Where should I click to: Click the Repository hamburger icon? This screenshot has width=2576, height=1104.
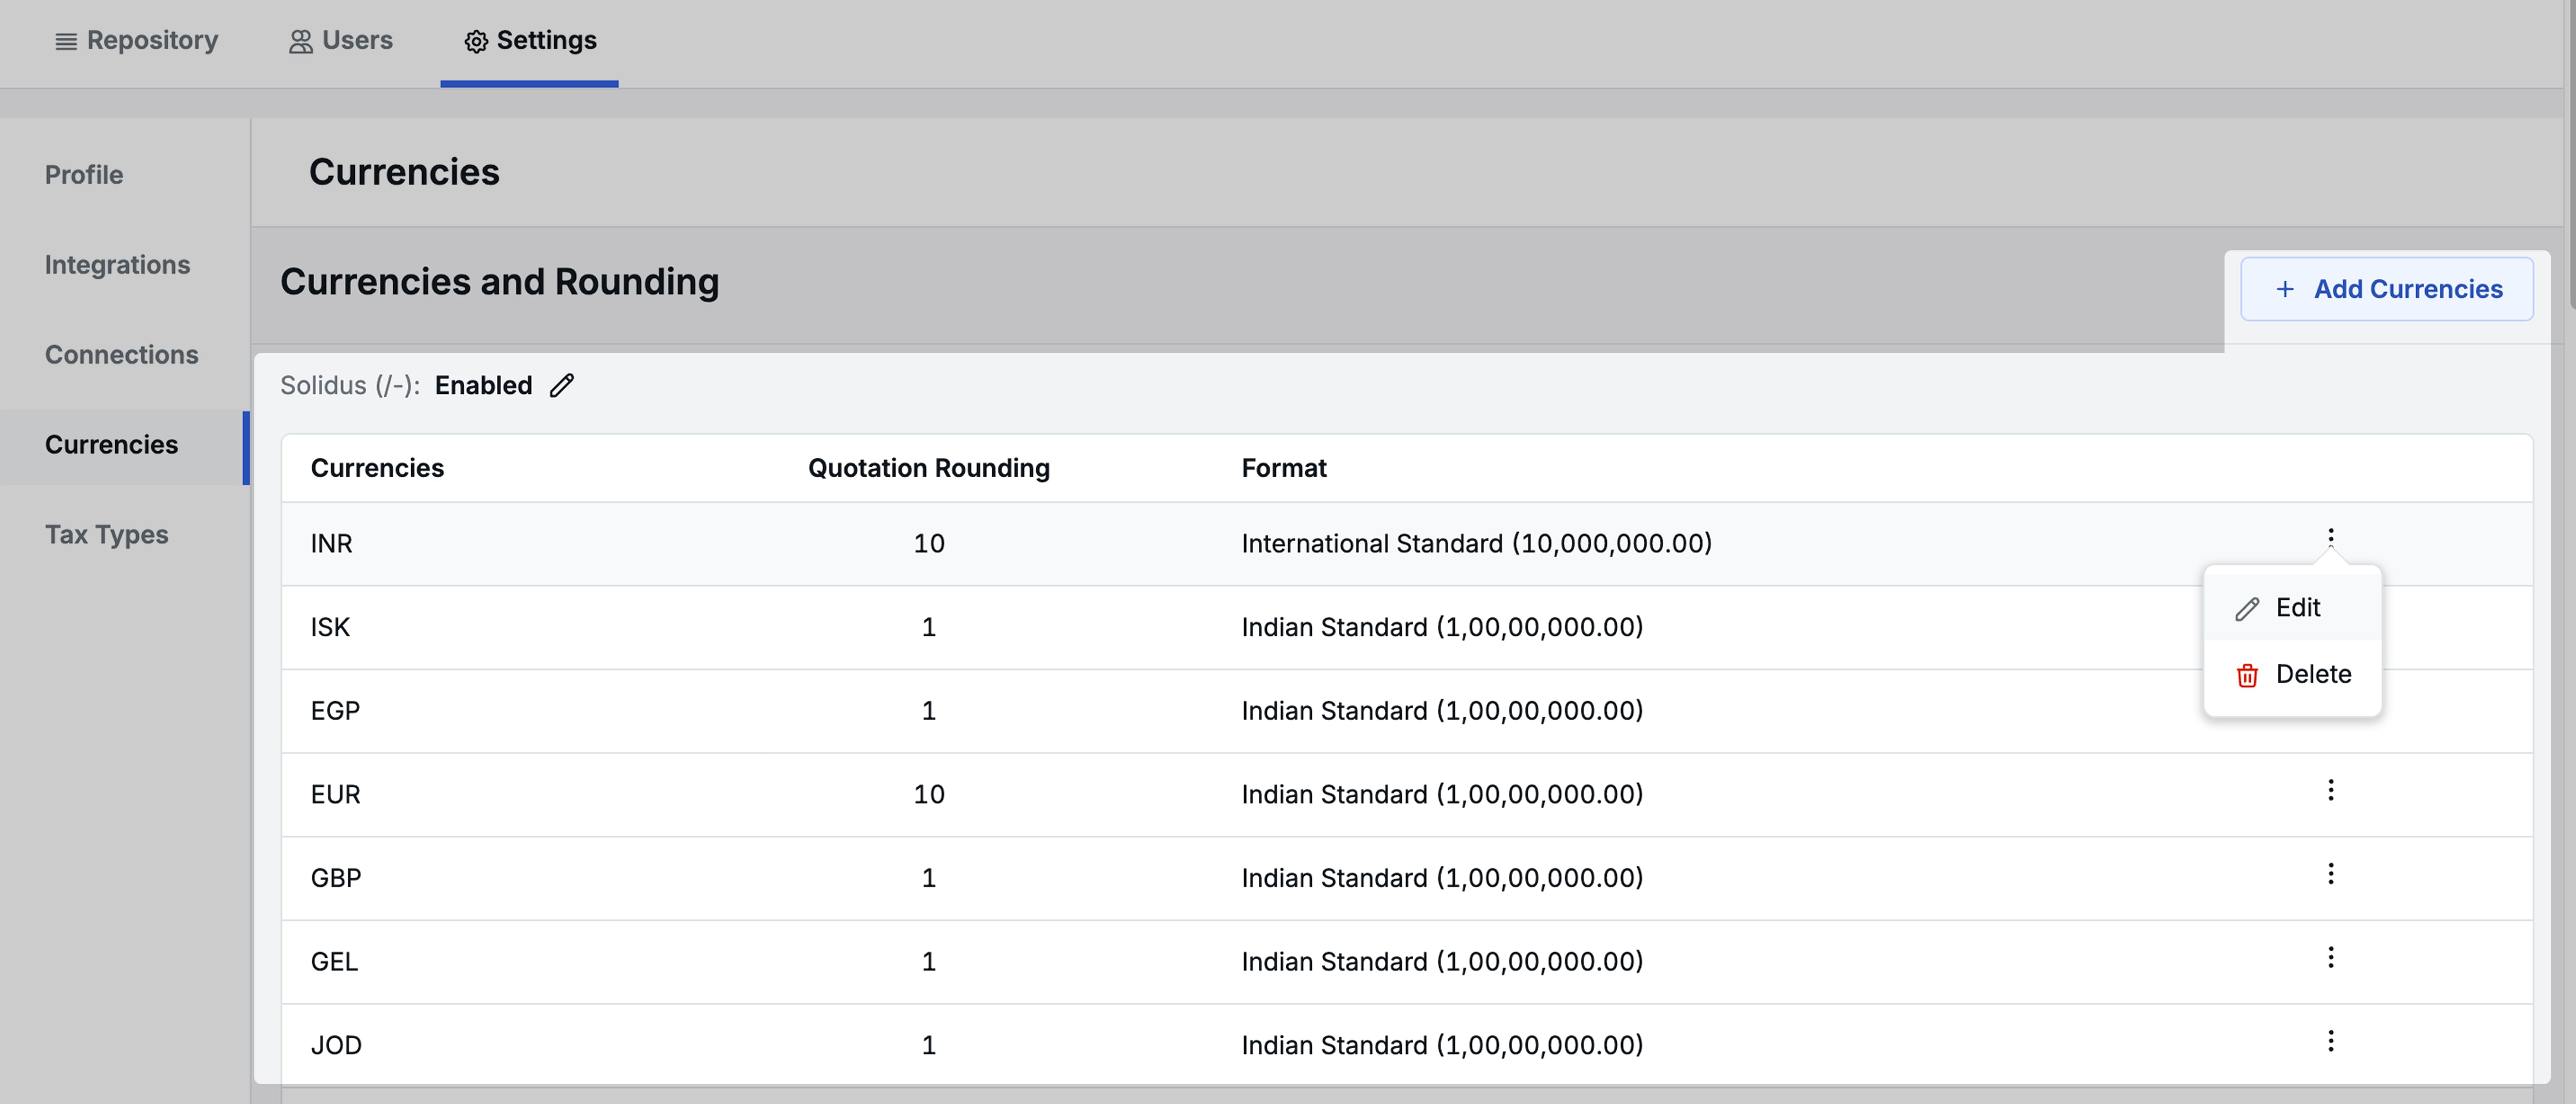[64, 41]
